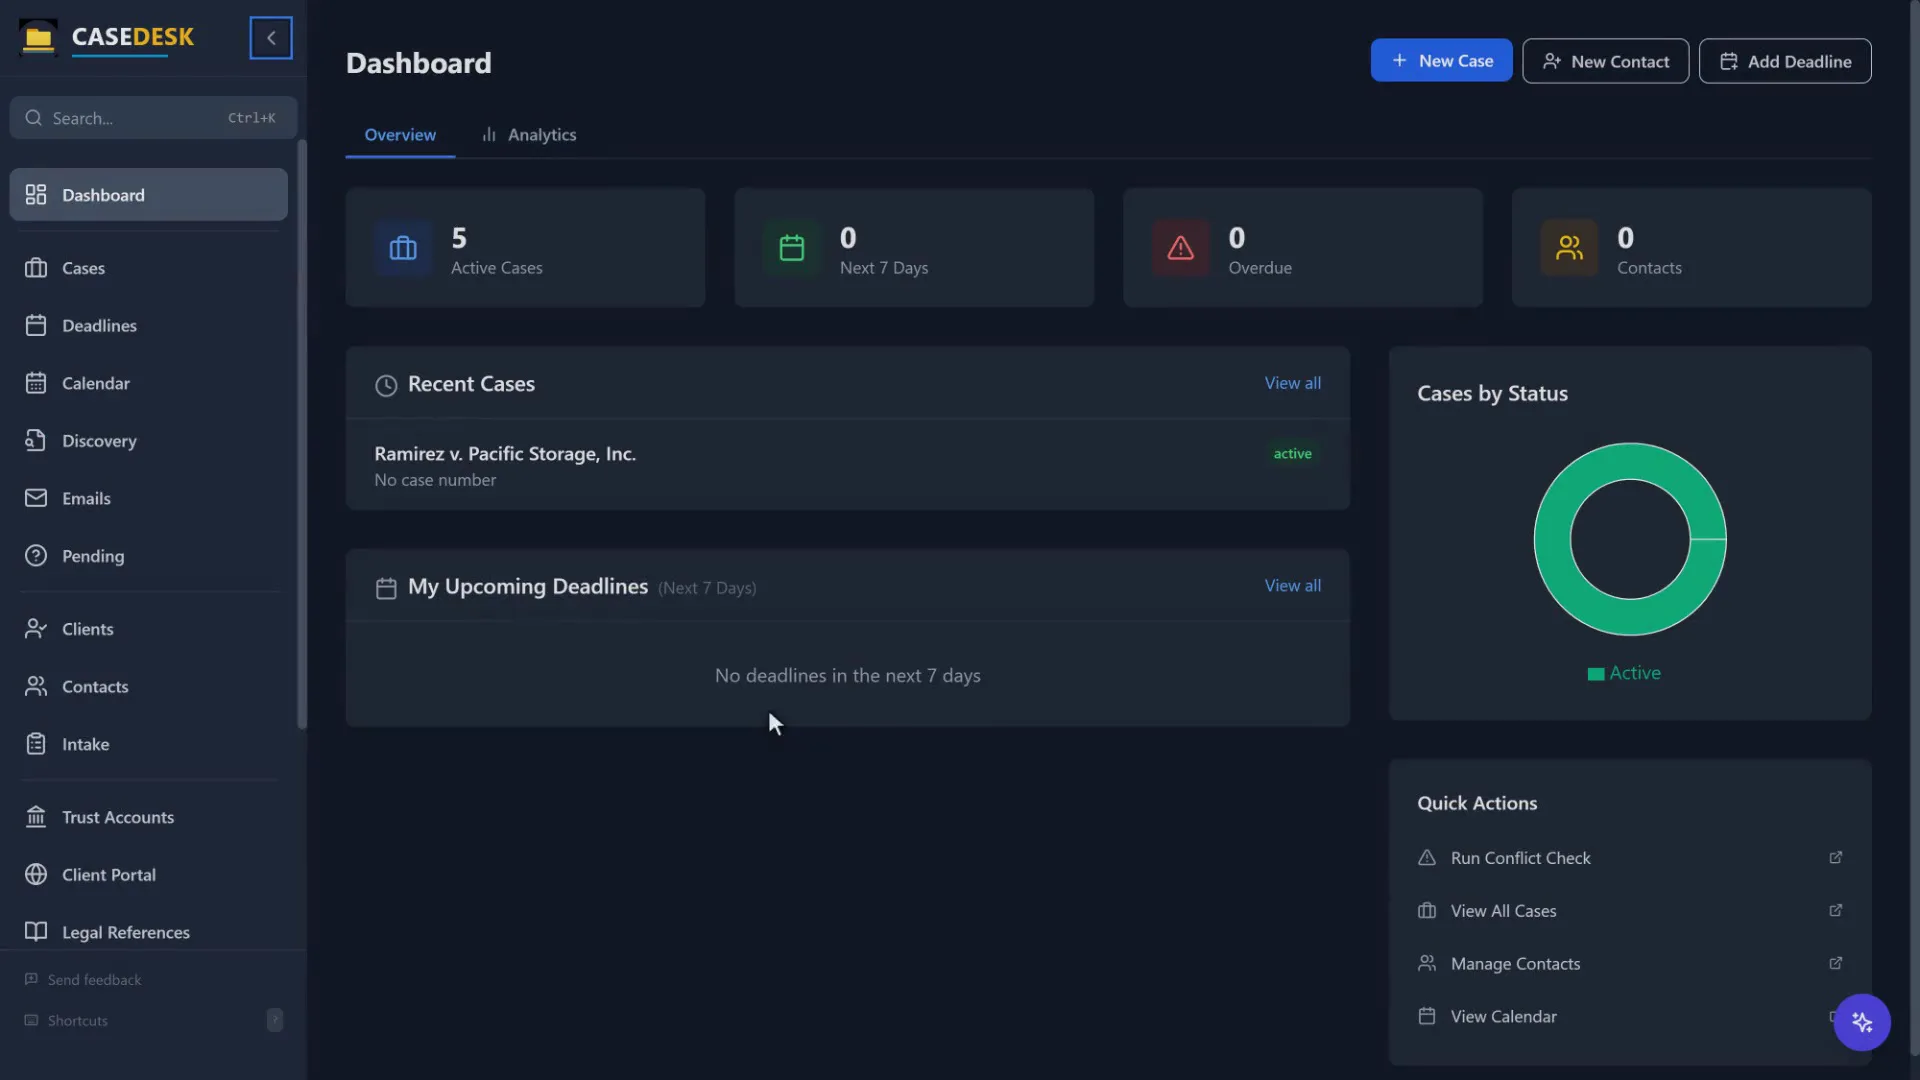Click external-link icon beside Run Conflict Check
This screenshot has height=1080, width=1920.
[x=1836, y=858]
